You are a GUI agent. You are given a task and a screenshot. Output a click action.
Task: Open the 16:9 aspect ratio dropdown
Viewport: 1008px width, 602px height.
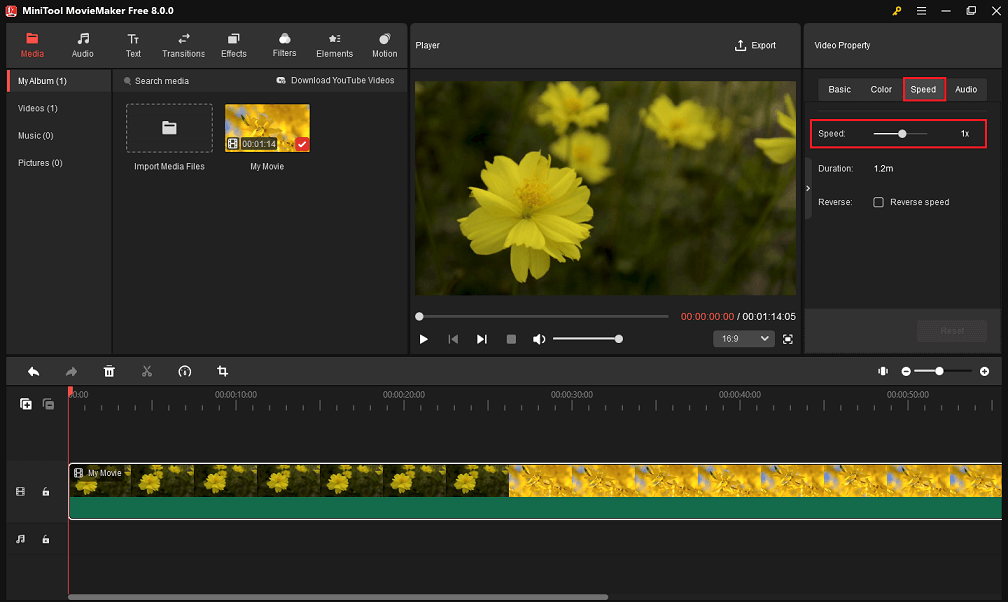coord(744,339)
